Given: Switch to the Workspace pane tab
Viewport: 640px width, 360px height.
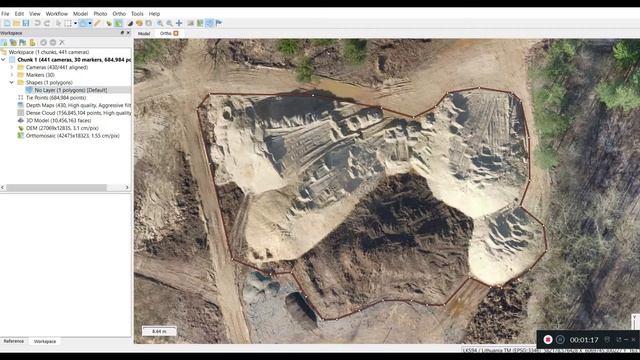Looking at the screenshot, I should pos(45,341).
